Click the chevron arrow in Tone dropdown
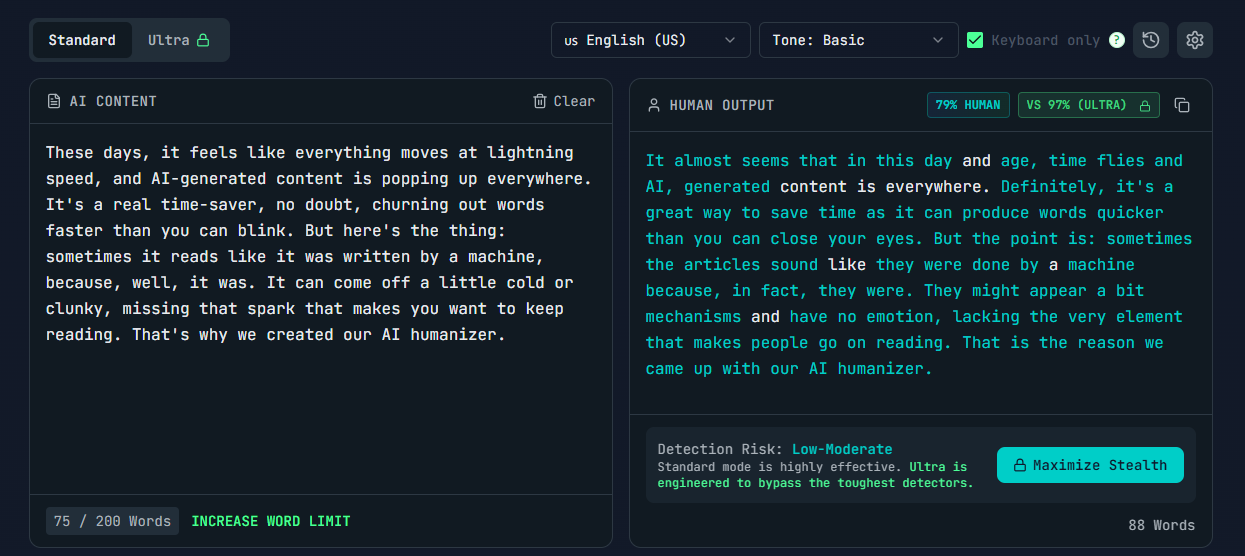Image resolution: width=1245 pixels, height=556 pixels. pyautogui.click(x=937, y=40)
